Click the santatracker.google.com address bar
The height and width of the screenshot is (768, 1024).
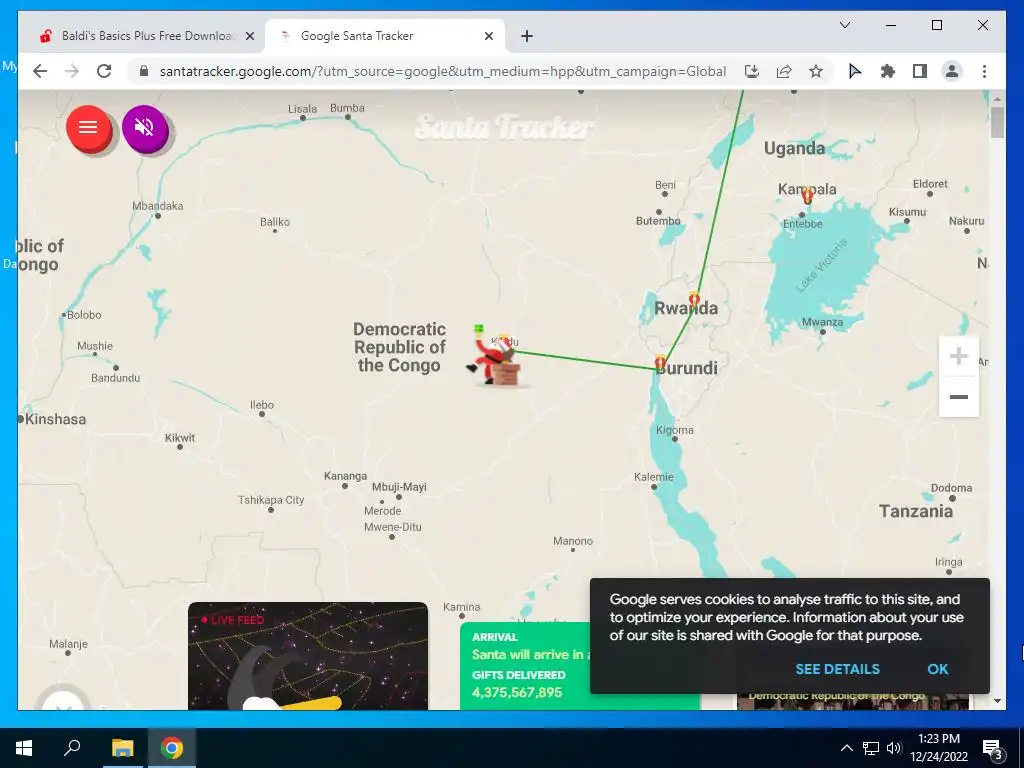click(x=443, y=71)
